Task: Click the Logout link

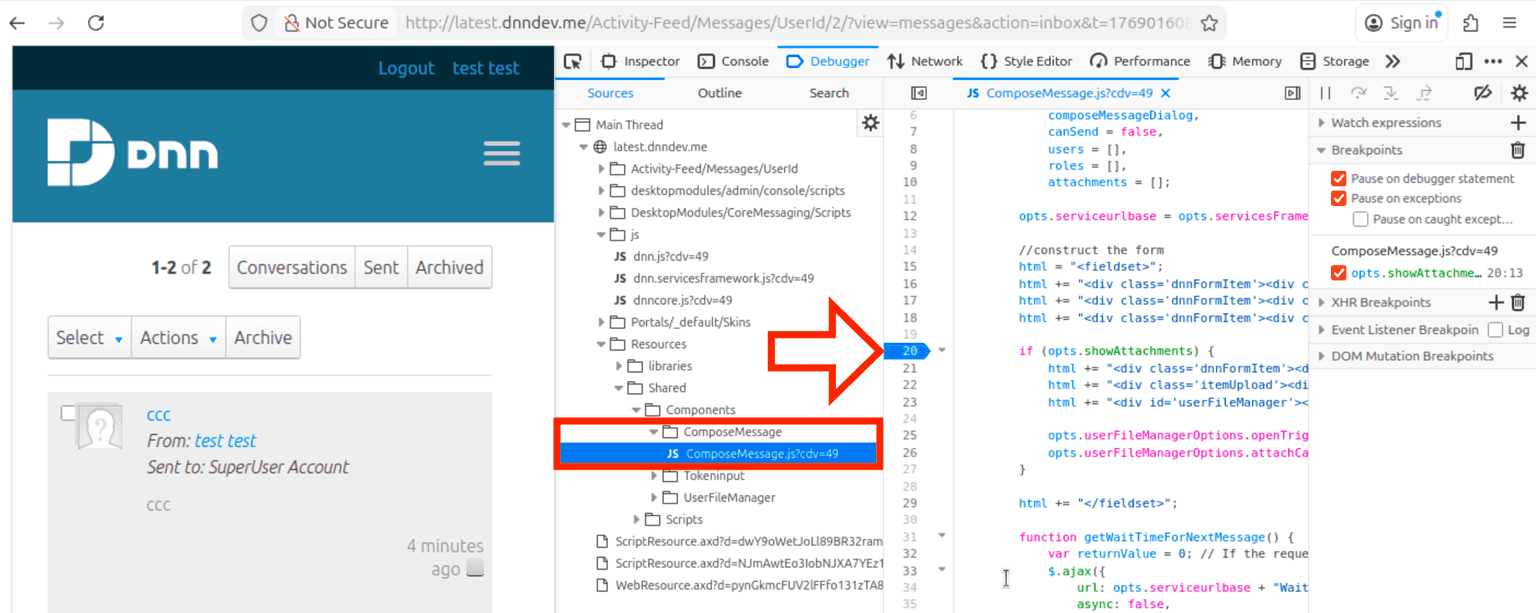Action: [406, 68]
